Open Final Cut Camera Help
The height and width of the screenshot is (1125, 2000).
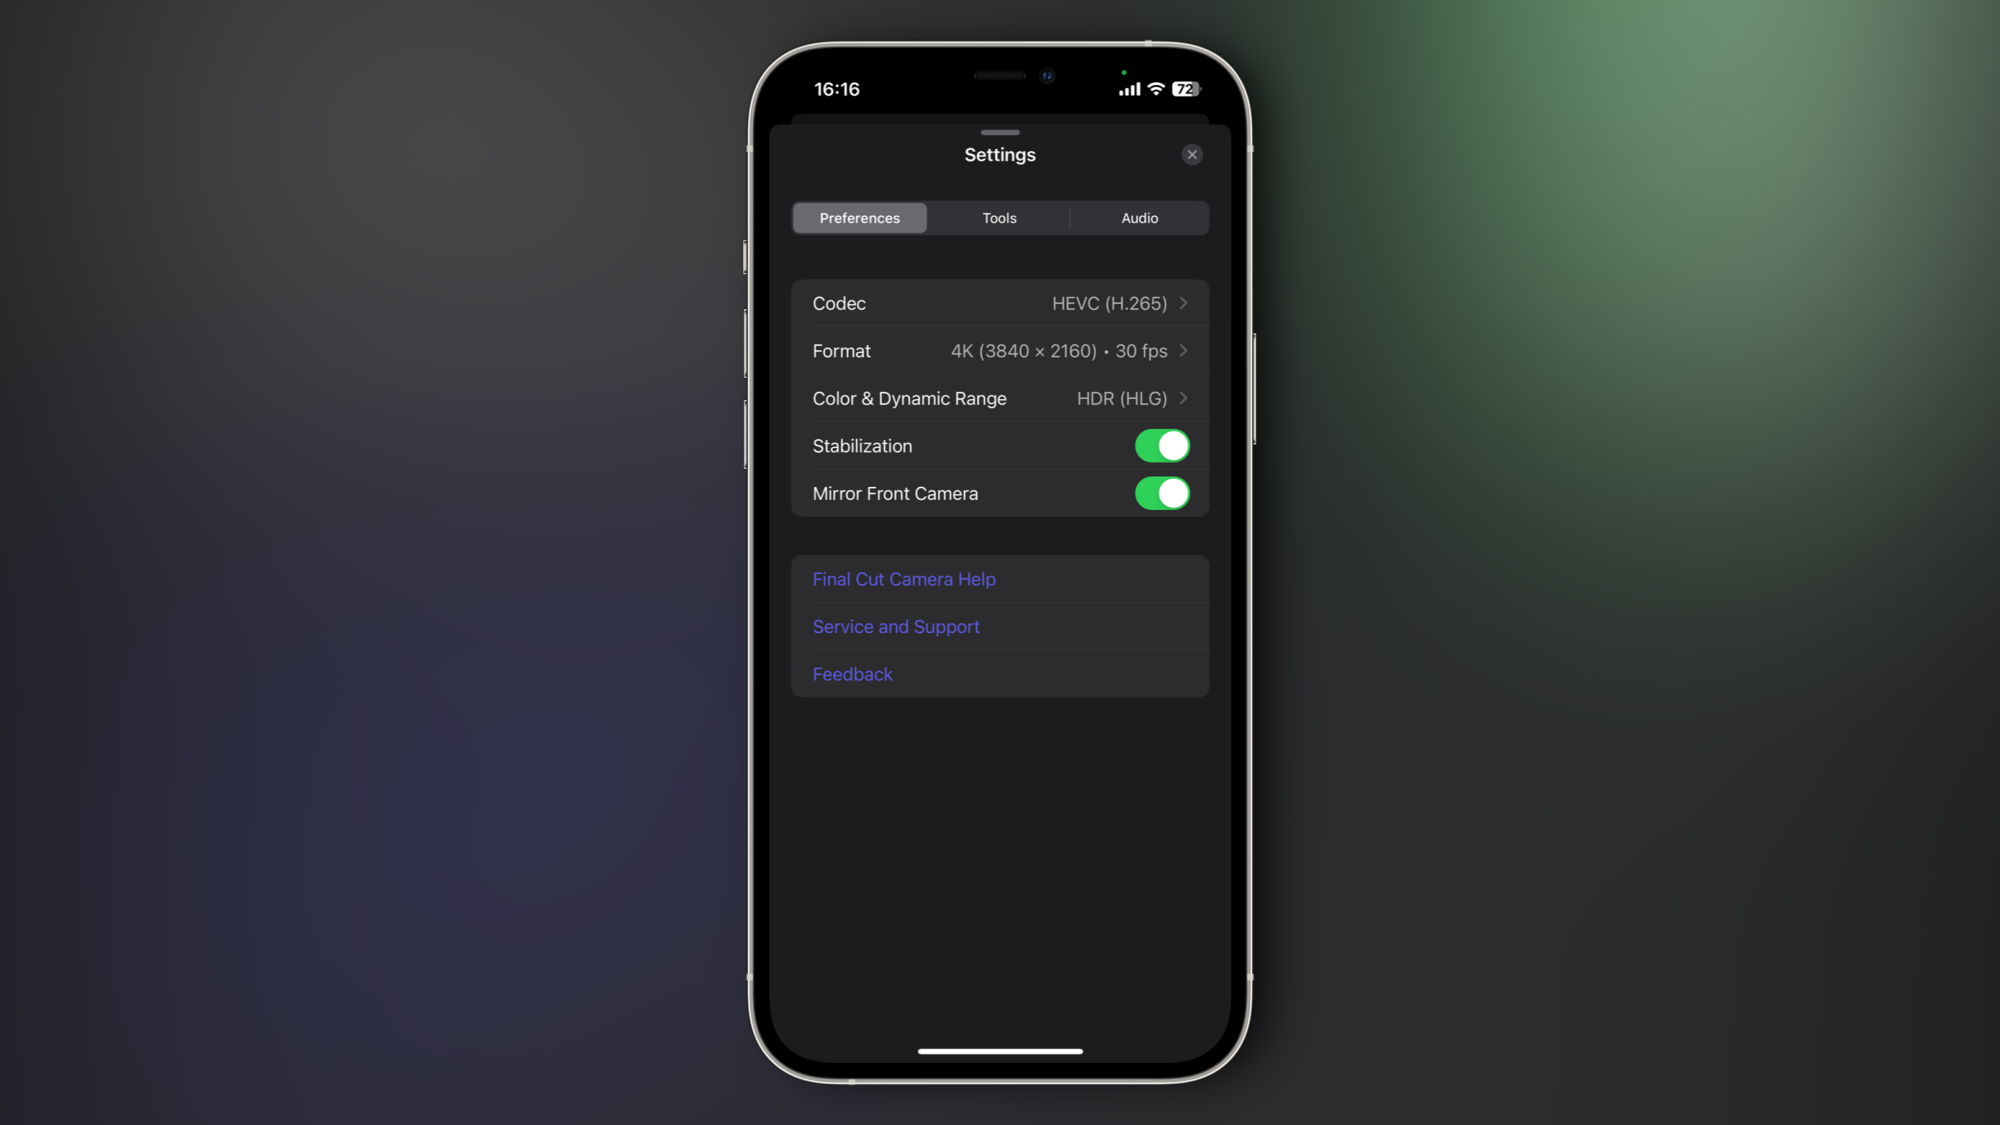(904, 578)
